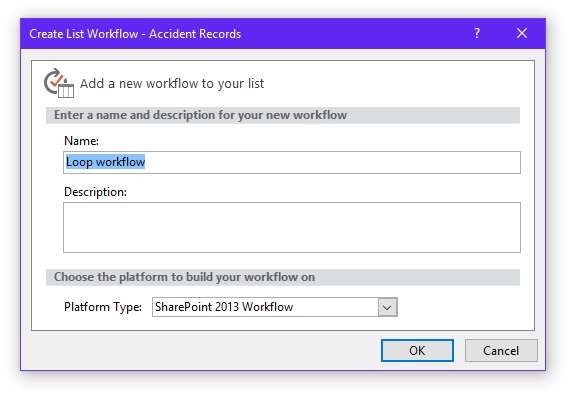
Task: Click the 'Name:' label
Action: pyautogui.click(x=81, y=141)
